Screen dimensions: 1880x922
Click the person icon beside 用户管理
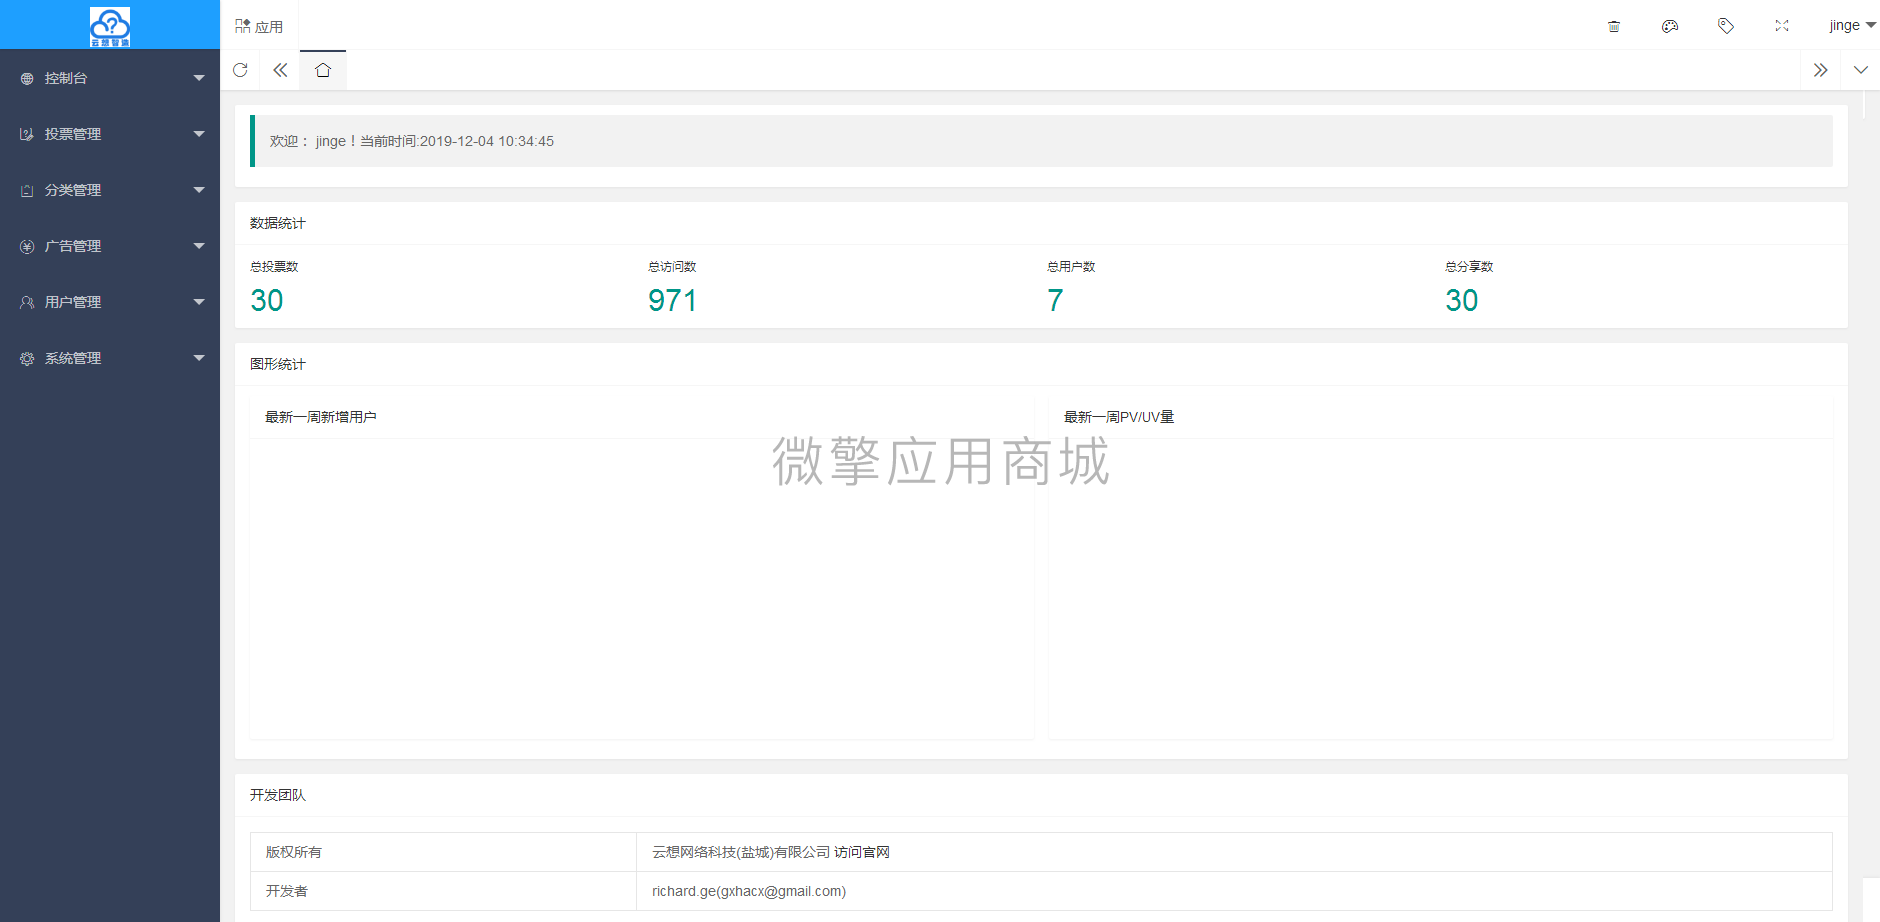tap(27, 302)
